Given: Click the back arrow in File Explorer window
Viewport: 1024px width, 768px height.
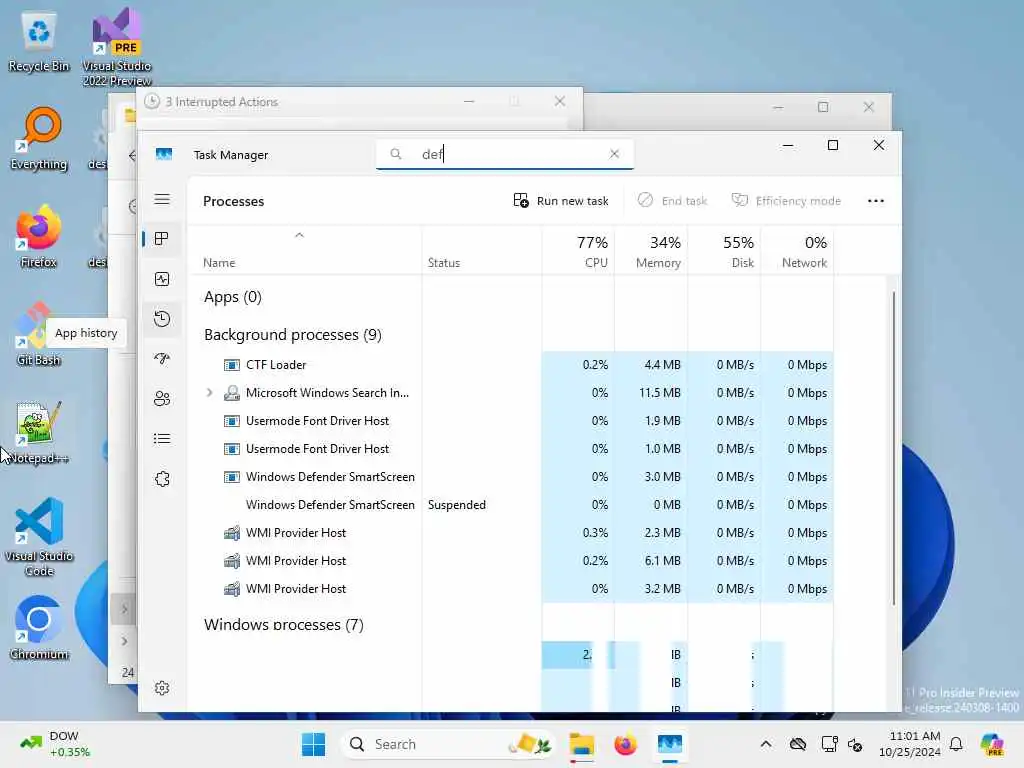Looking at the screenshot, I should click(133, 155).
